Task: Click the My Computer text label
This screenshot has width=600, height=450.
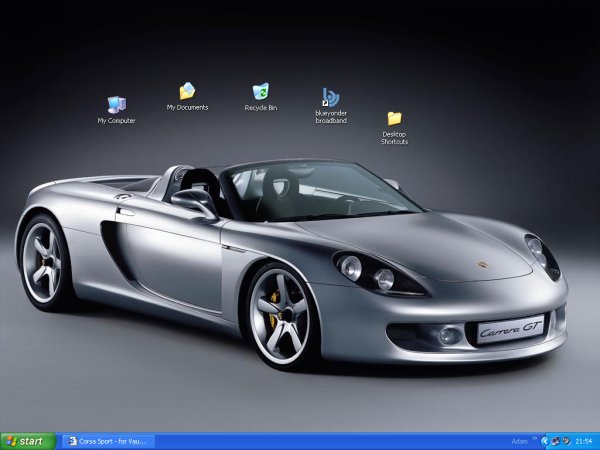Action: 116,121
